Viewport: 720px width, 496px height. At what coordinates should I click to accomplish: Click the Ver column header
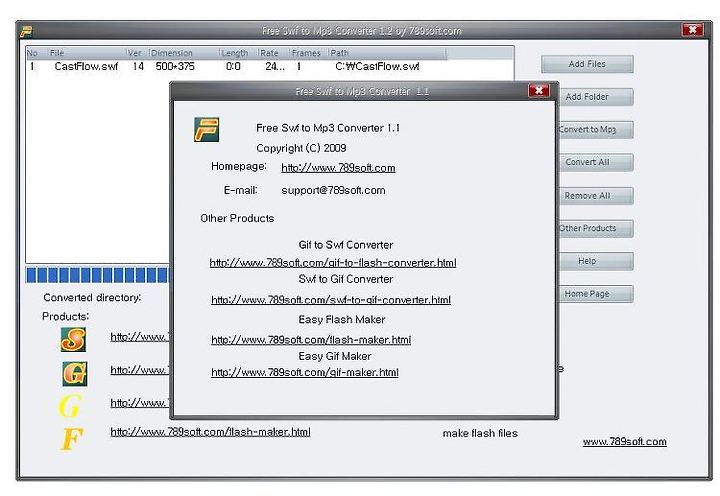138,53
